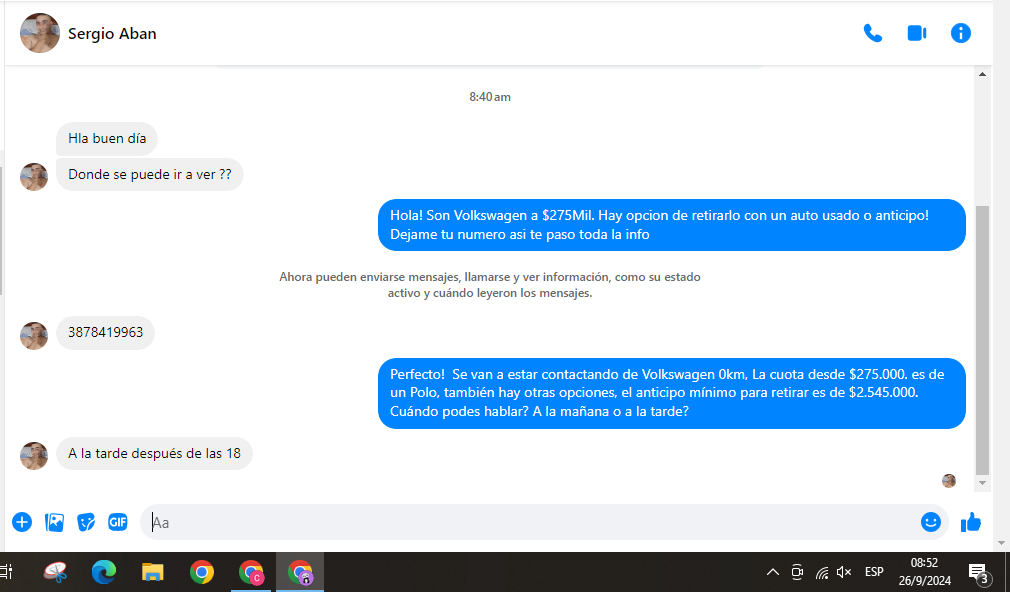This screenshot has height=592, width=1010.
Task: Attach a photo or file to message
Action: click(x=54, y=522)
